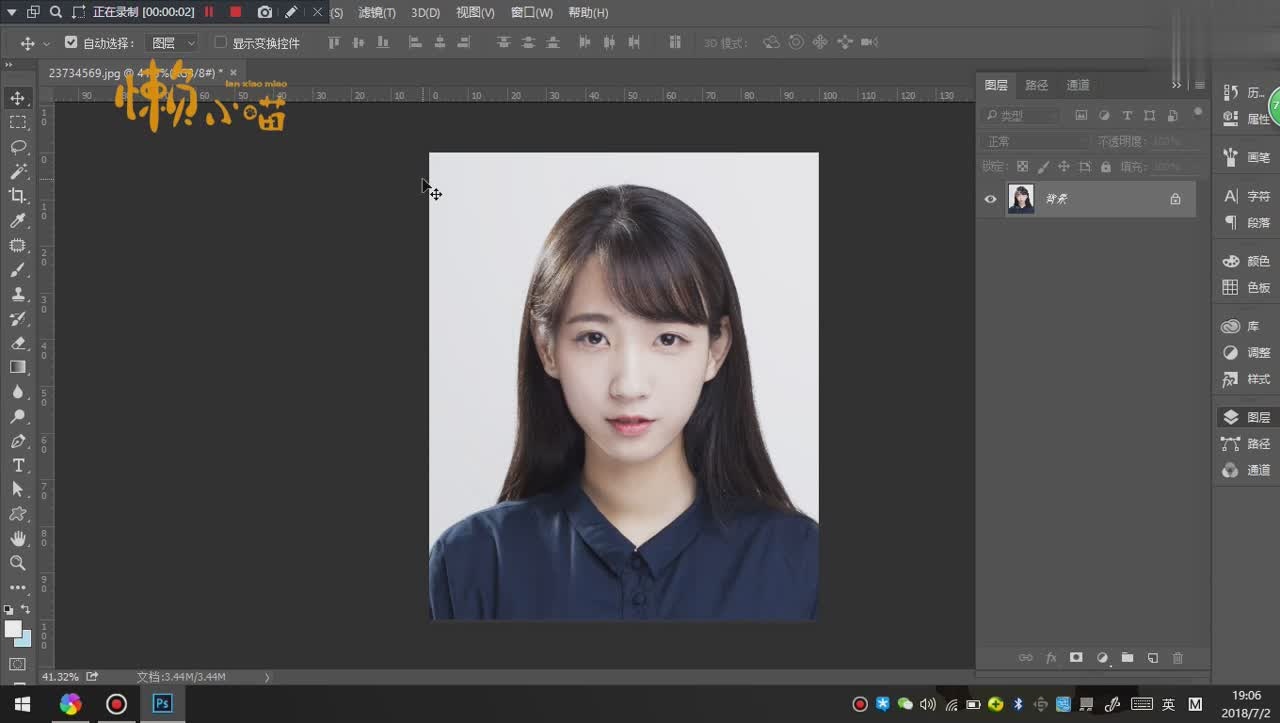Image resolution: width=1280 pixels, height=723 pixels.
Task: Enable Show Transform Controls (显示变换控件) checkbox
Action: pos(221,43)
